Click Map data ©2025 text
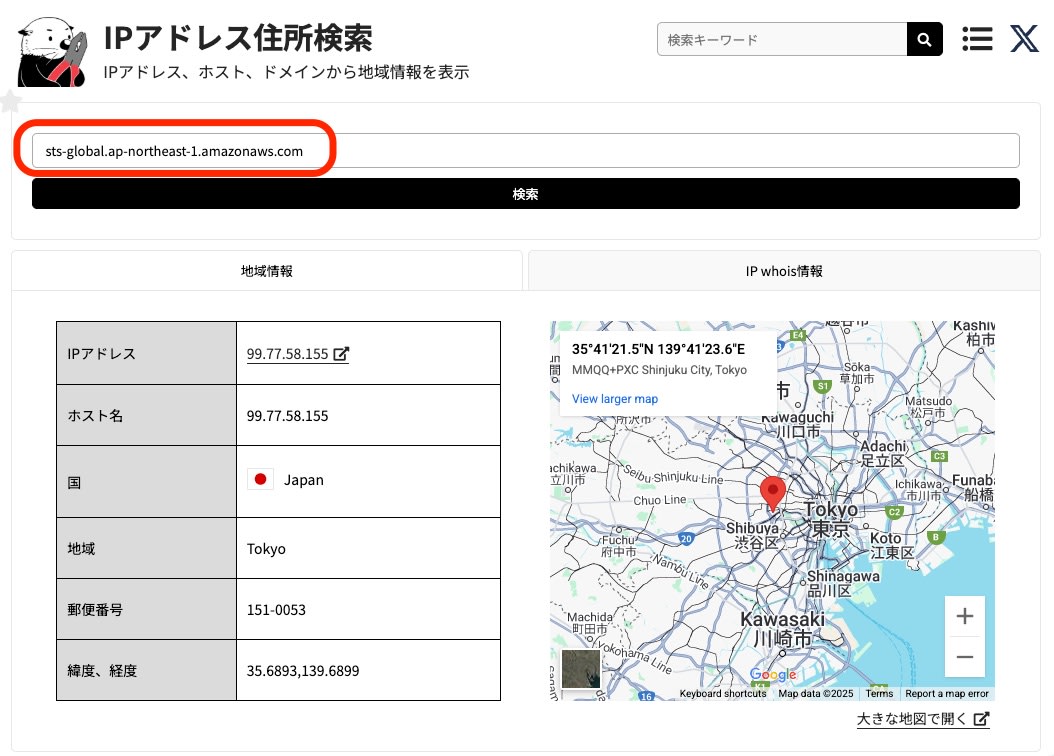Screen dimensions: 1054x756 click(x=816, y=694)
